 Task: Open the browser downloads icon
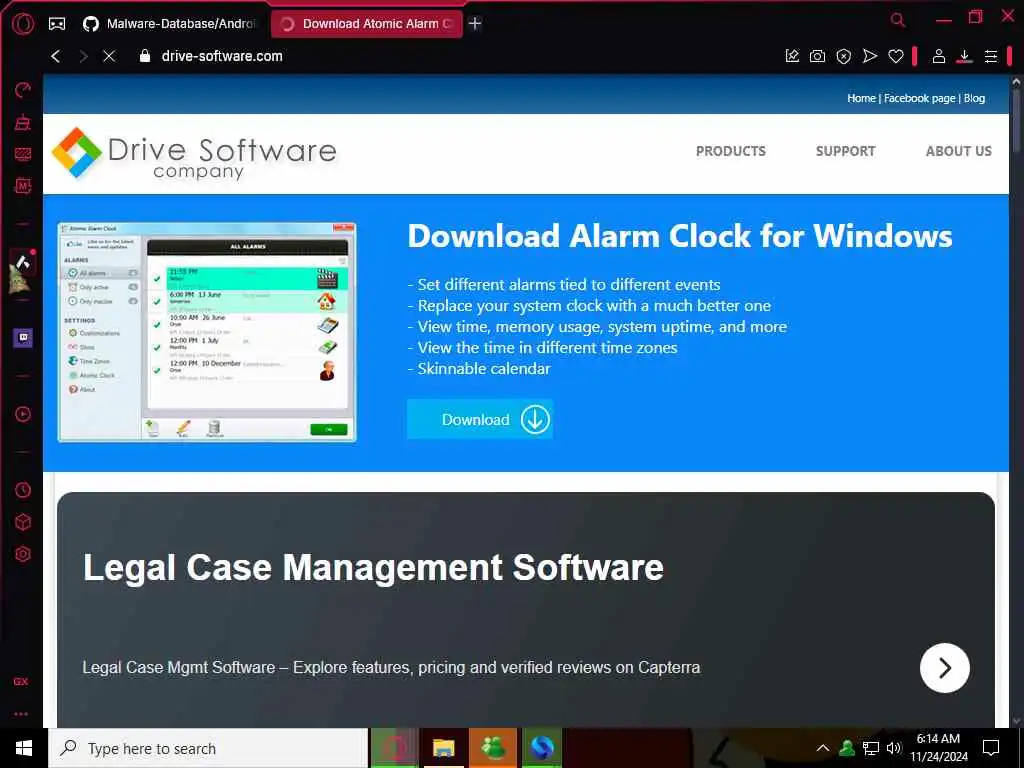(965, 56)
